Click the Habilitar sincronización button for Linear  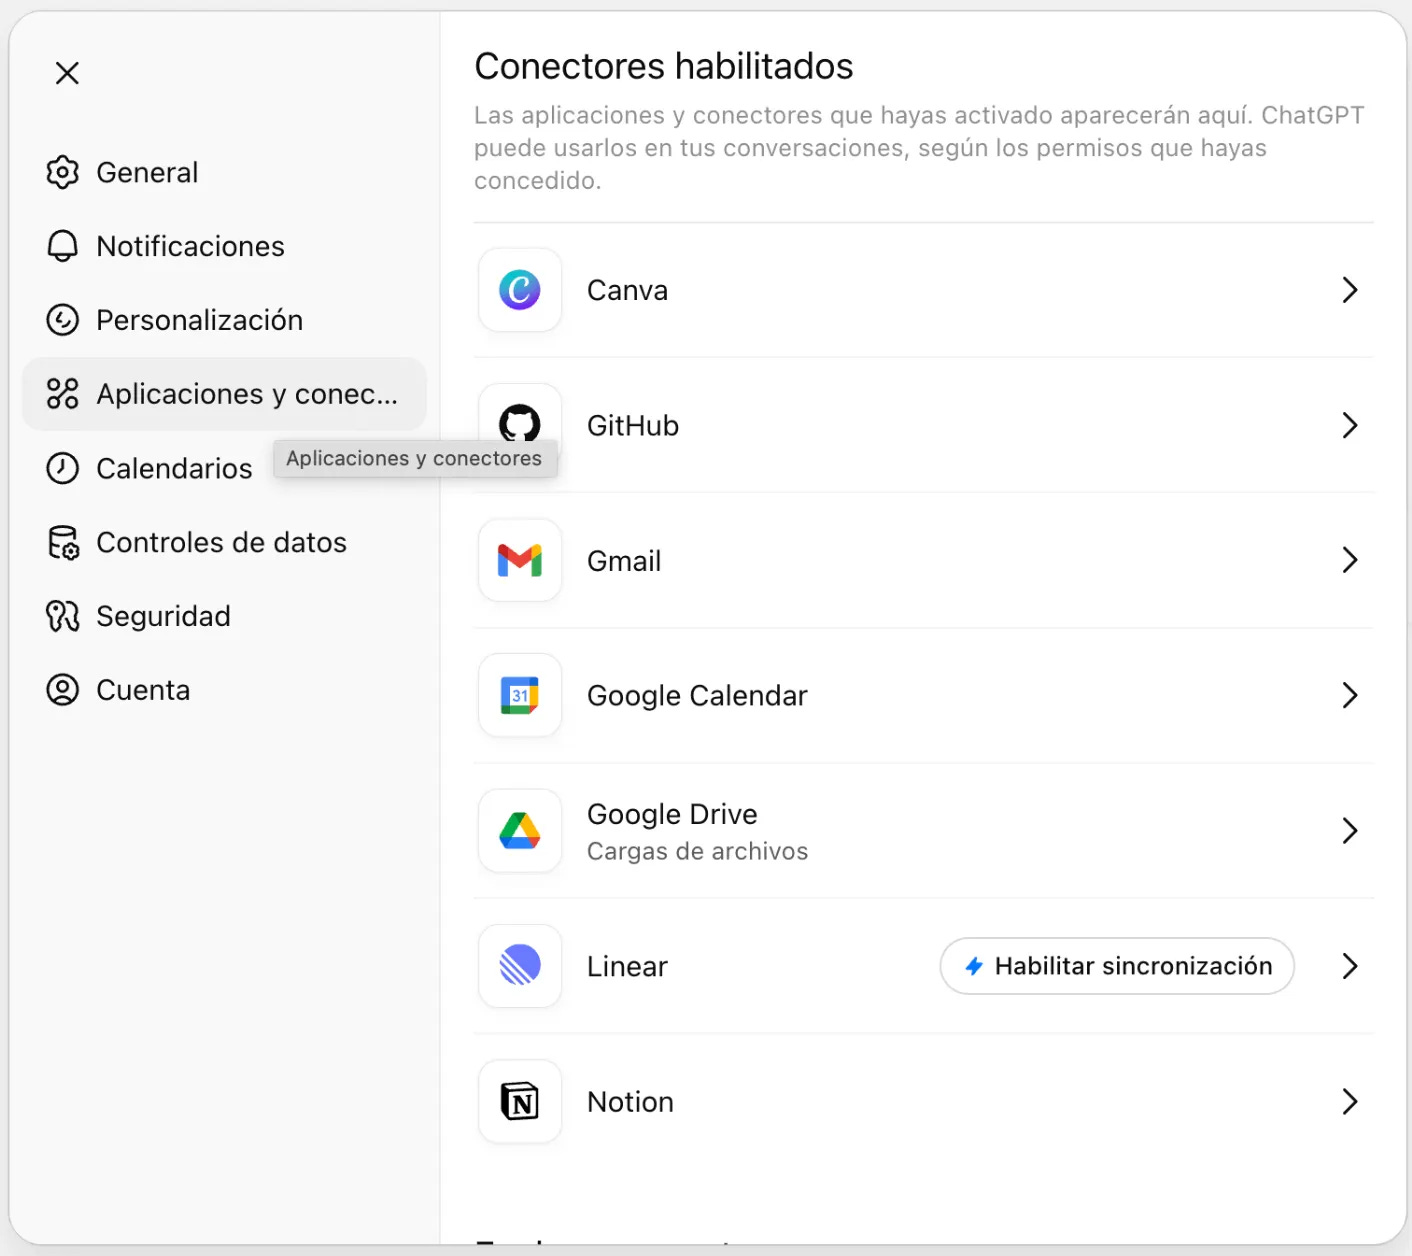[x=1117, y=966]
